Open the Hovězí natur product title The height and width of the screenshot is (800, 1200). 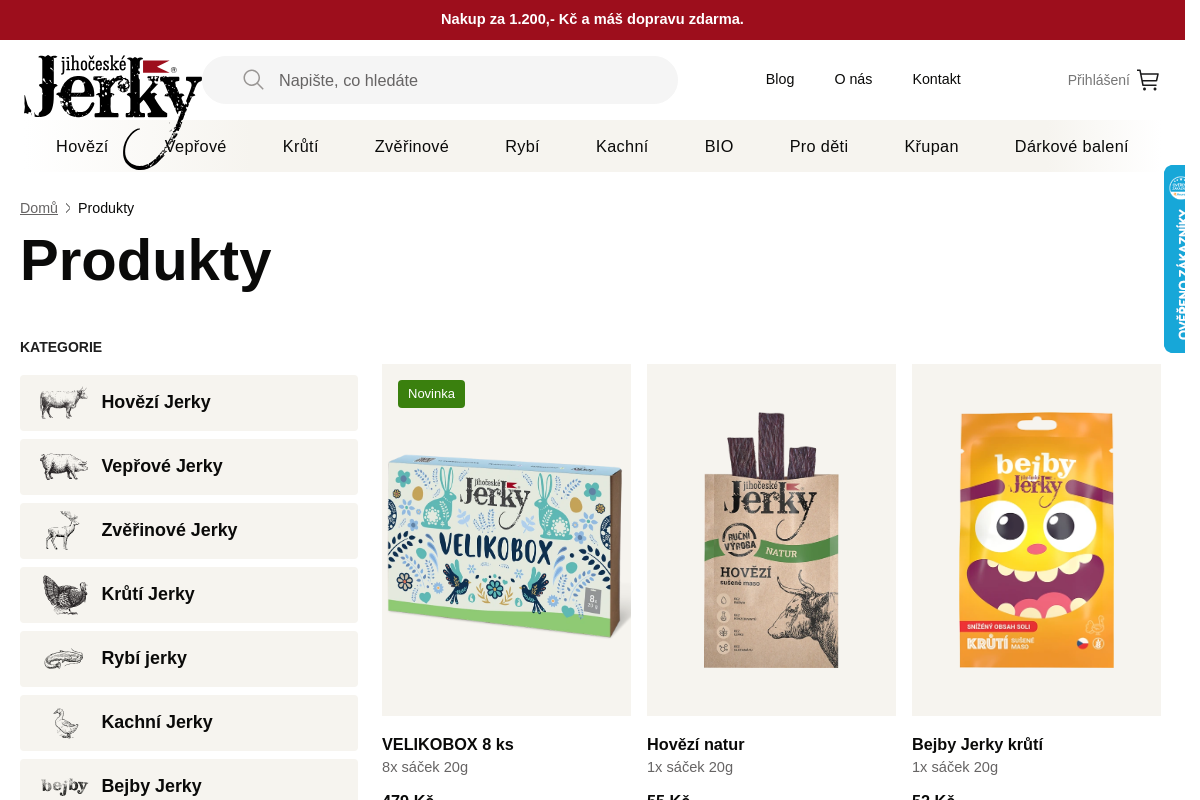pyautogui.click(x=695, y=744)
